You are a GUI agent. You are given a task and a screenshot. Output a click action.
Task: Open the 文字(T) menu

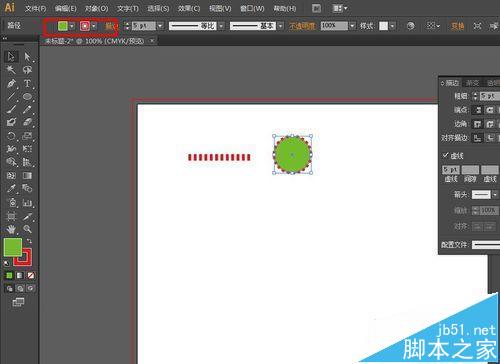click(x=128, y=8)
